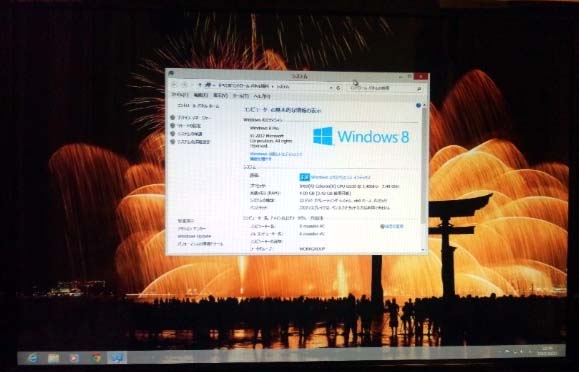The width and height of the screenshot is (579, 372).
Task: Minimize the System window
Action: click(401, 76)
